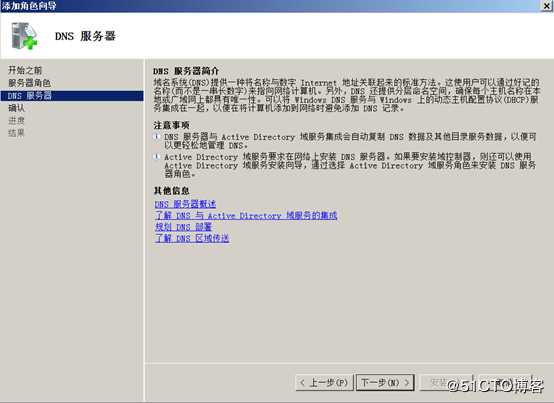
Task: Open the DNS 服务器概述 link
Action: point(185,204)
